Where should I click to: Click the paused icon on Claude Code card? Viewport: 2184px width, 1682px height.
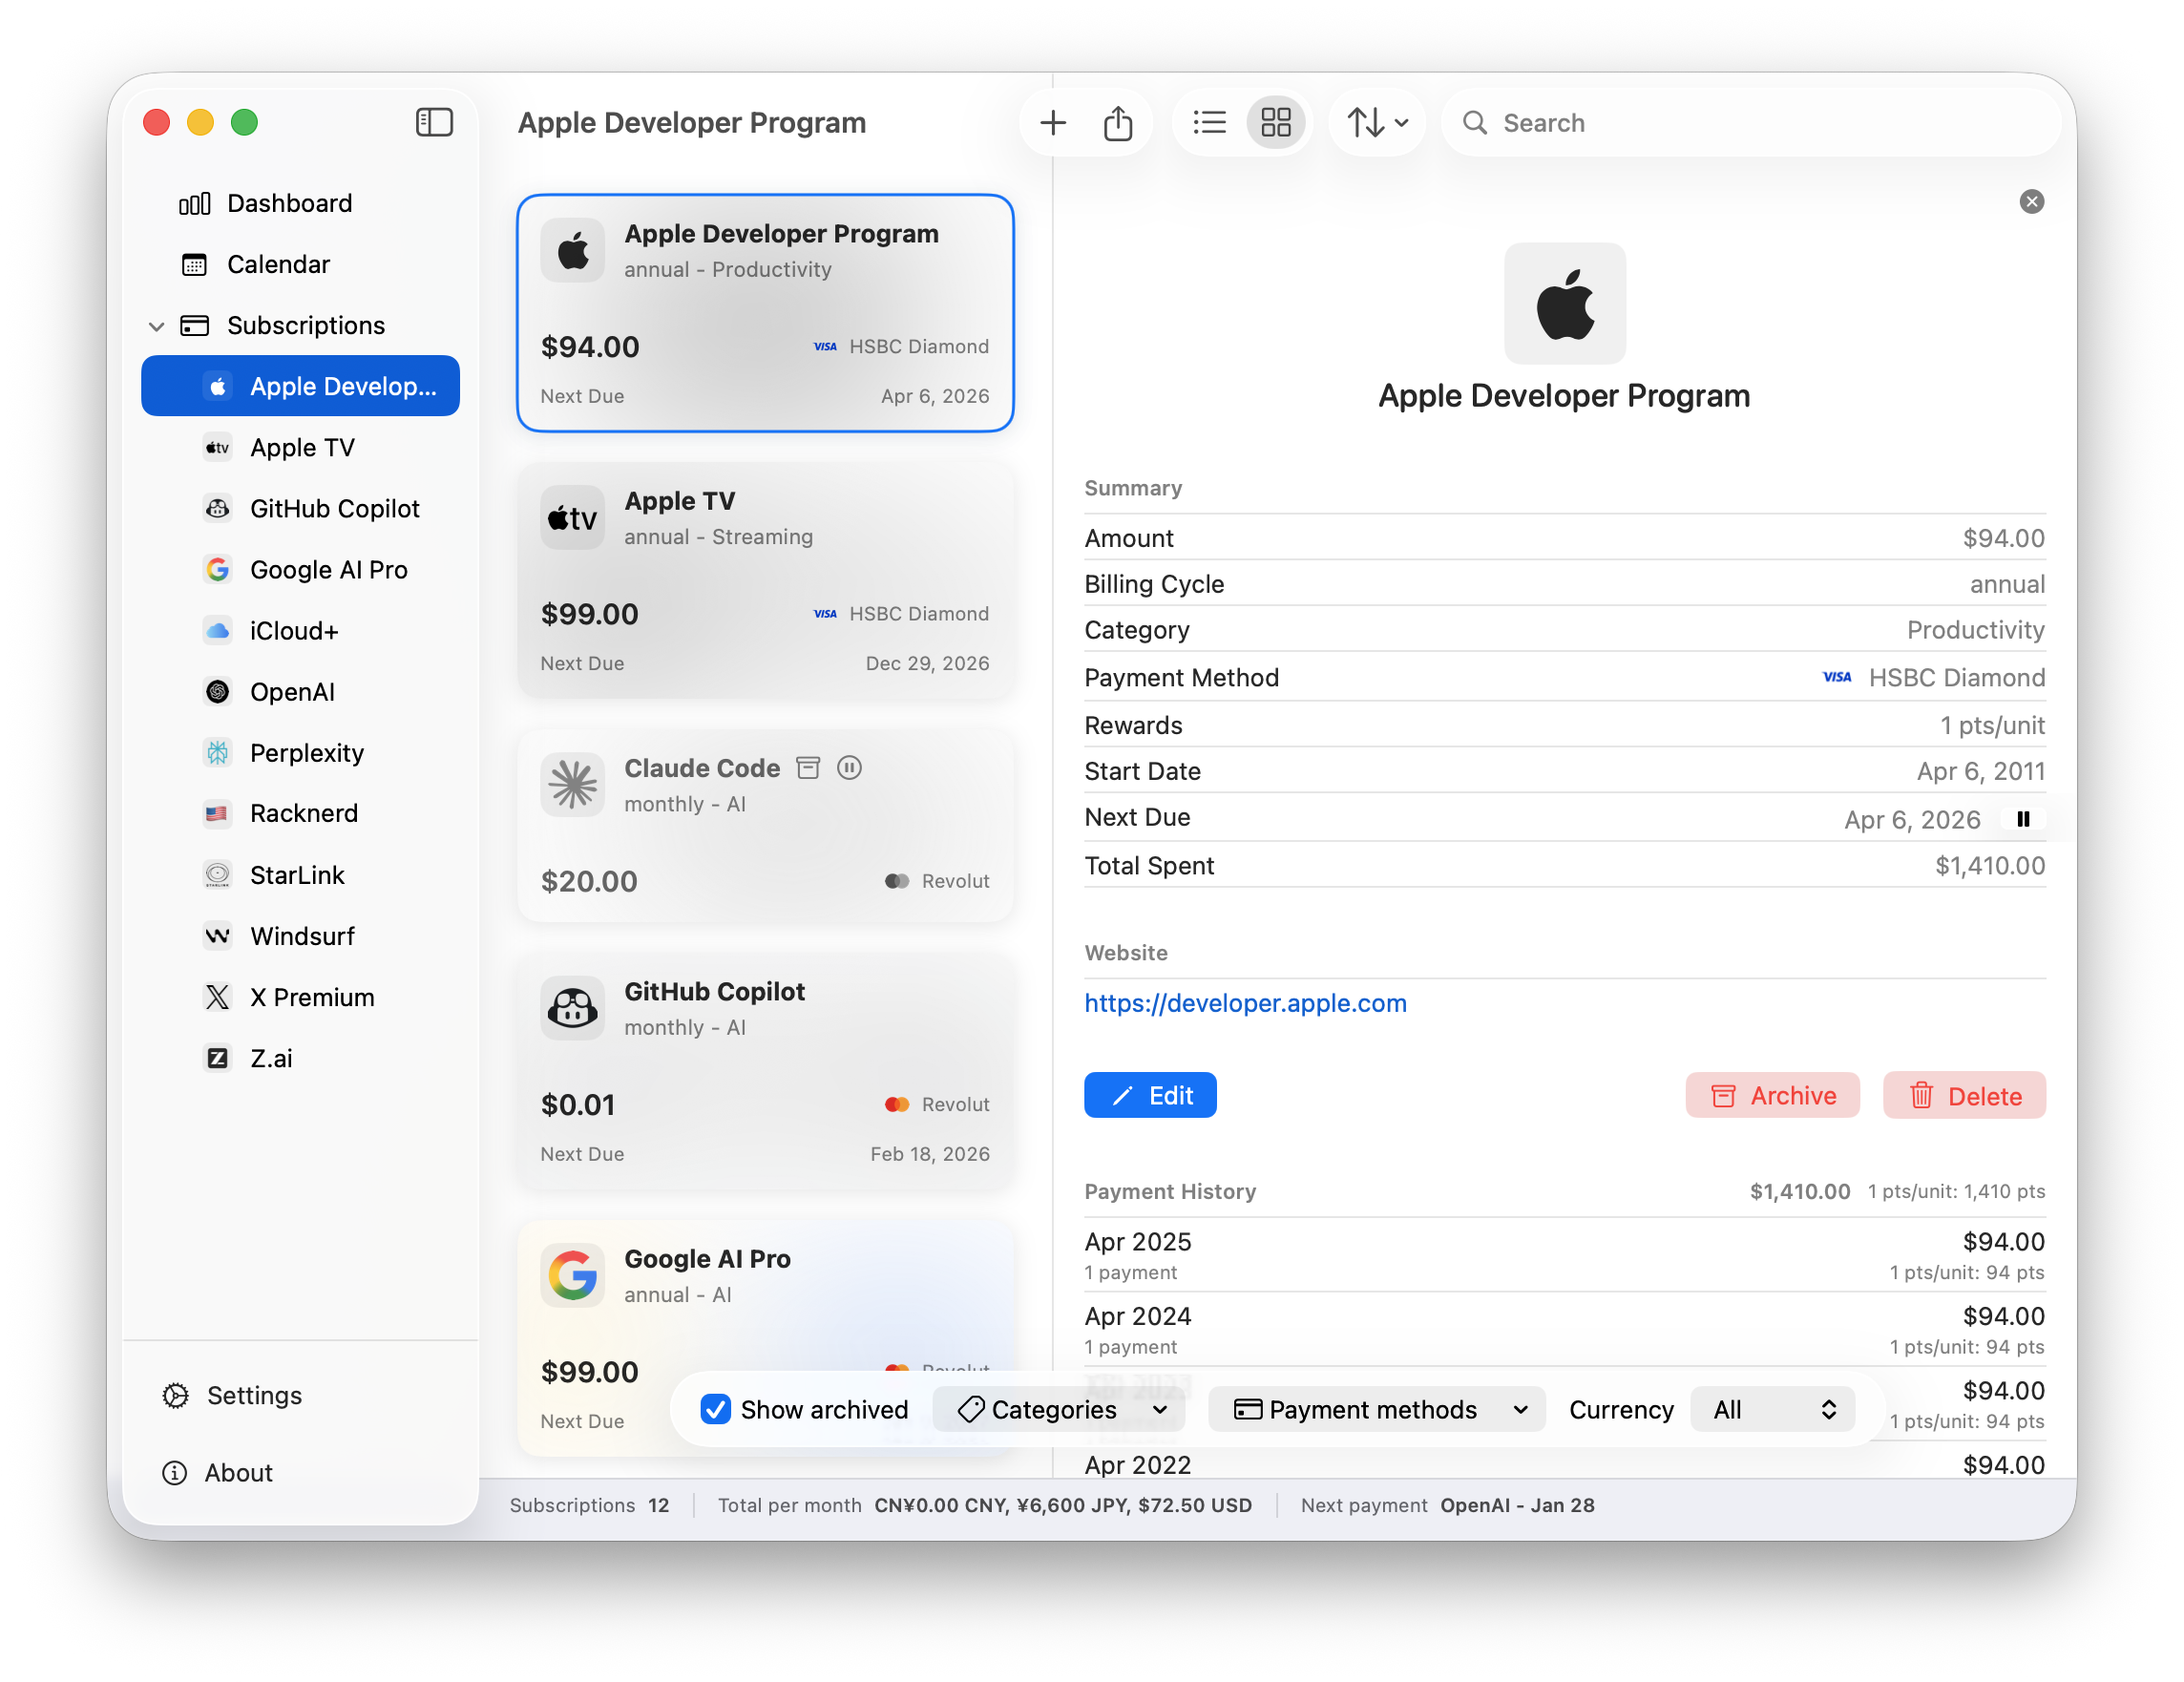849,768
